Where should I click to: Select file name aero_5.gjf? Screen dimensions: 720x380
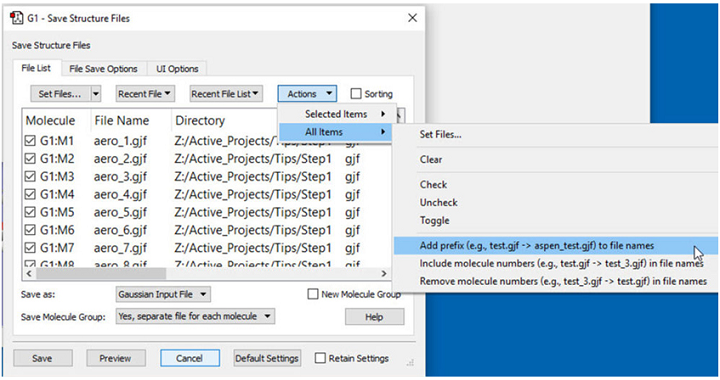tap(120, 212)
